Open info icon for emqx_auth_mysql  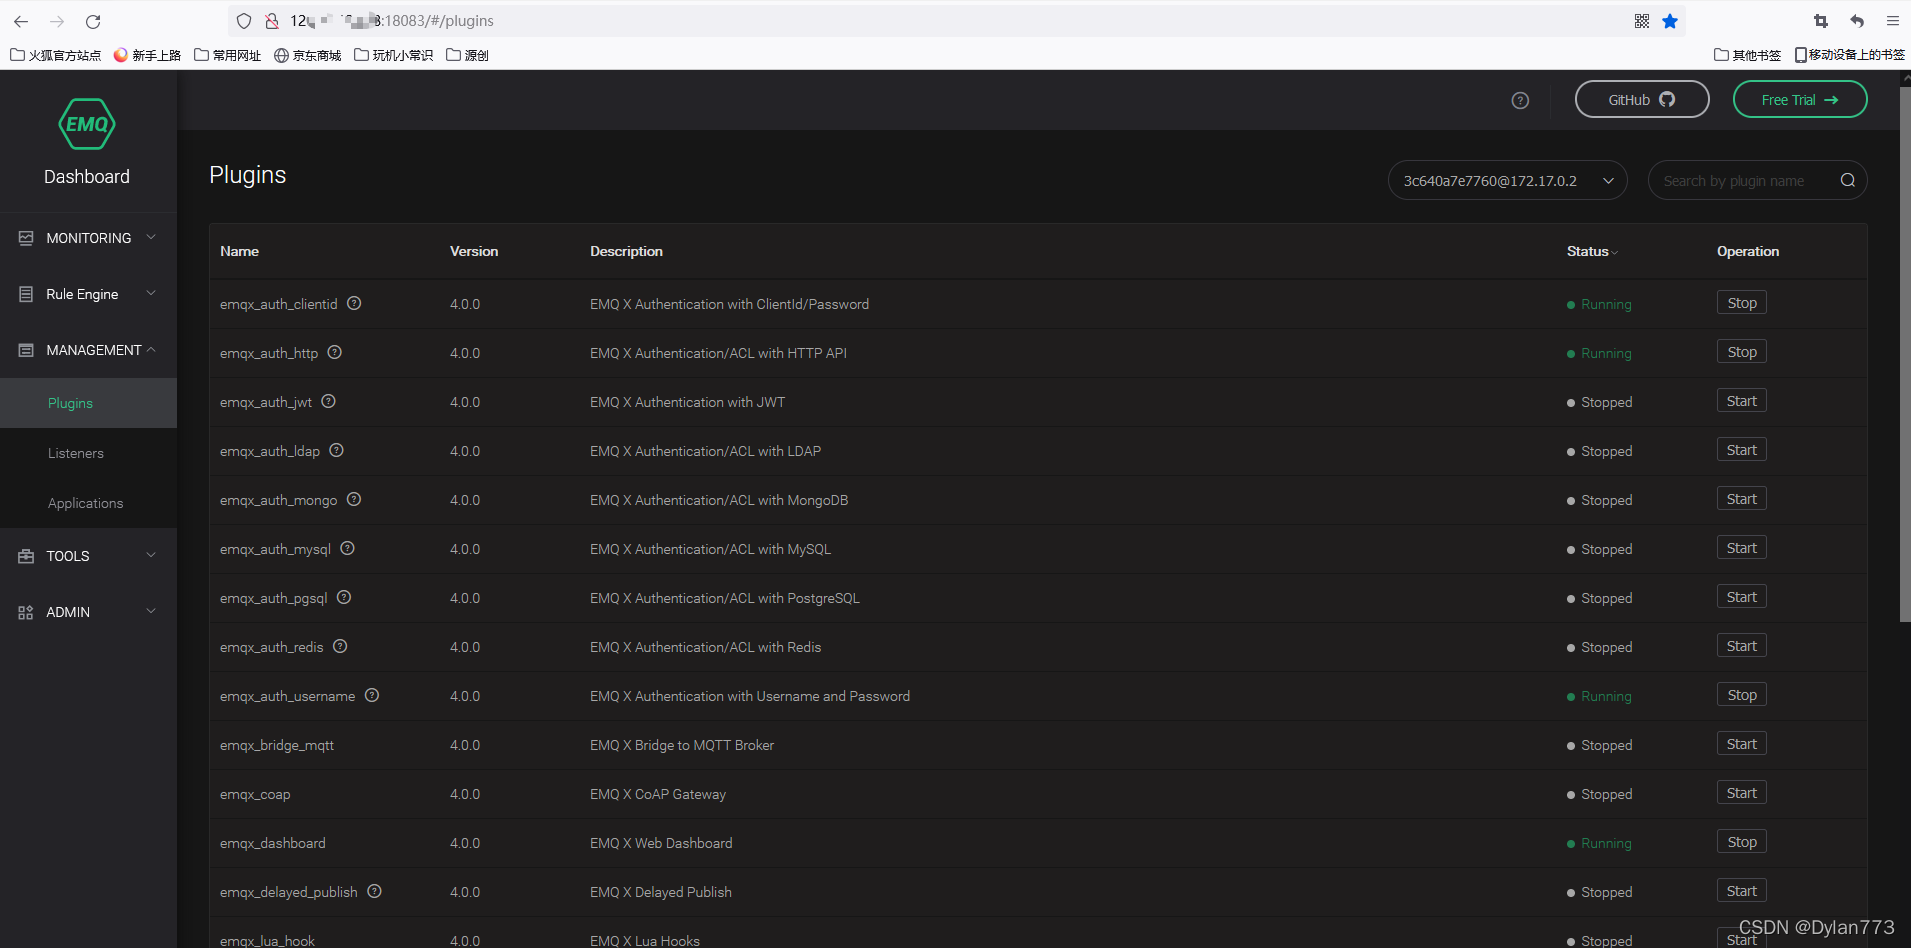tap(347, 548)
